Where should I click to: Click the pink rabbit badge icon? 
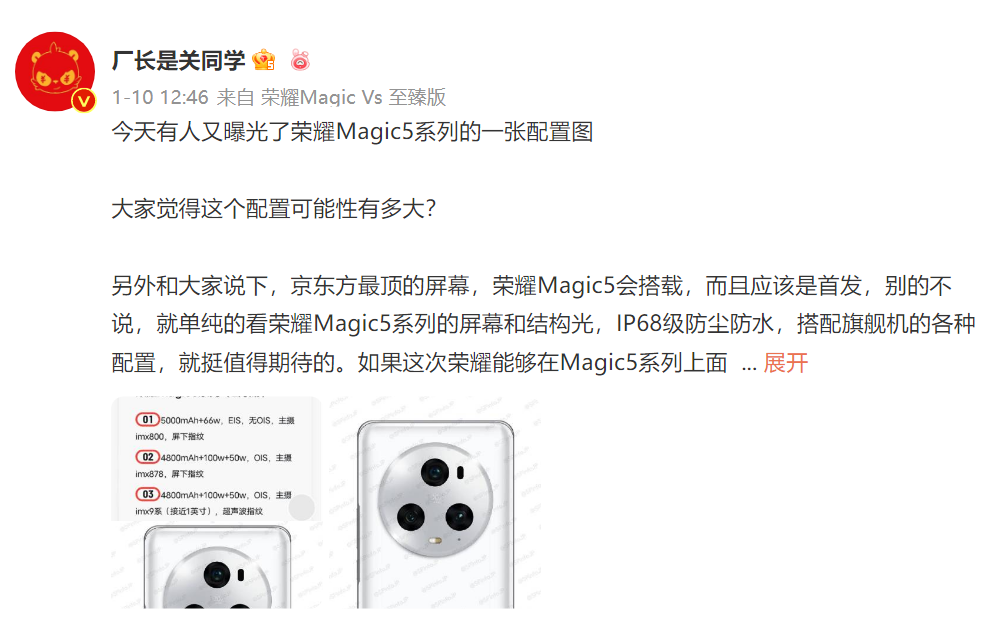coord(300,60)
